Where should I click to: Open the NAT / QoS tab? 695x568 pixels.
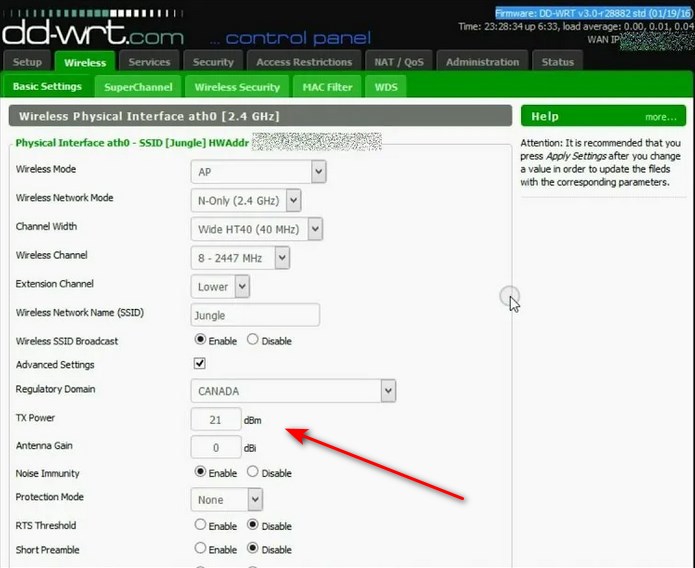(398, 62)
